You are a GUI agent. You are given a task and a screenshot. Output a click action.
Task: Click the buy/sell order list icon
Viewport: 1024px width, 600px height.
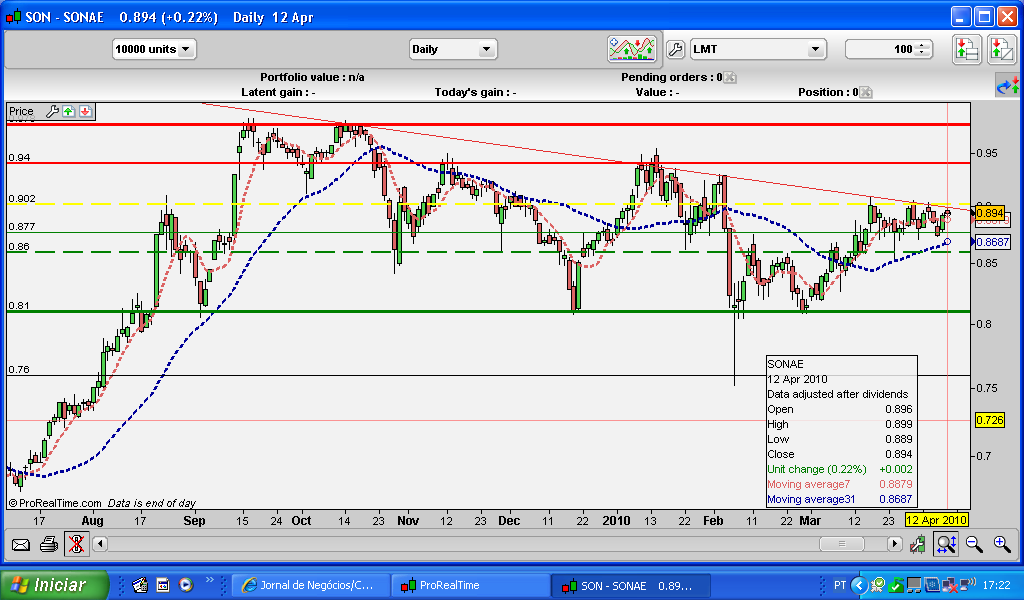tap(967, 50)
